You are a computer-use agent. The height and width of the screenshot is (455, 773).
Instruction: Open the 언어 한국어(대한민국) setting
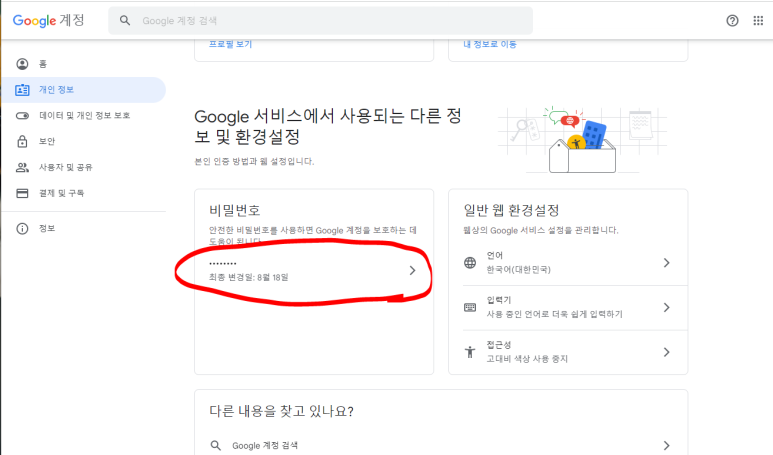pyautogui.click(x=568, y=263)
